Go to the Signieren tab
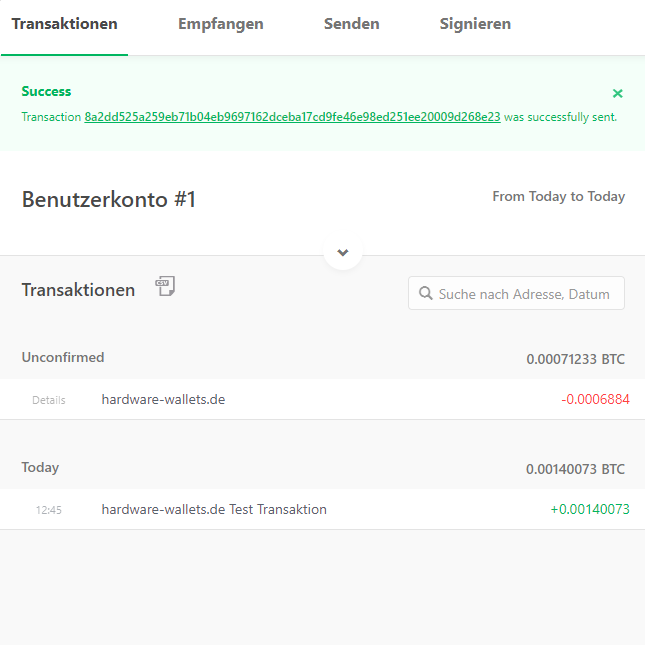 coord(475,24)
